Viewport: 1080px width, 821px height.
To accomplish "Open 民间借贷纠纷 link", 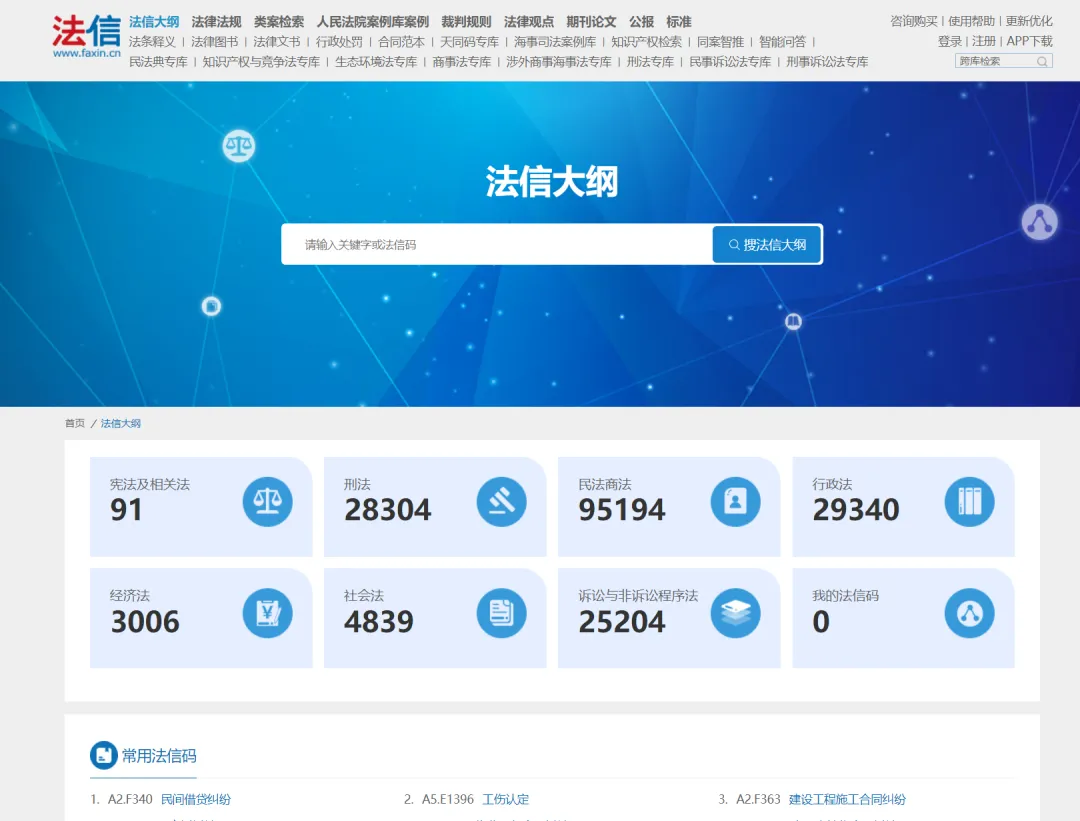I will point(196,799).
